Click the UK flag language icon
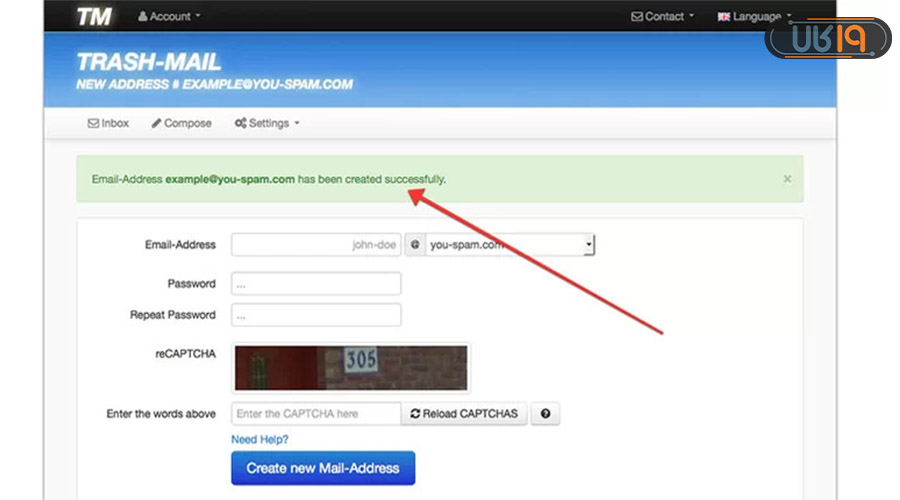Screen dimensions: 900x500 click(724, 17)
